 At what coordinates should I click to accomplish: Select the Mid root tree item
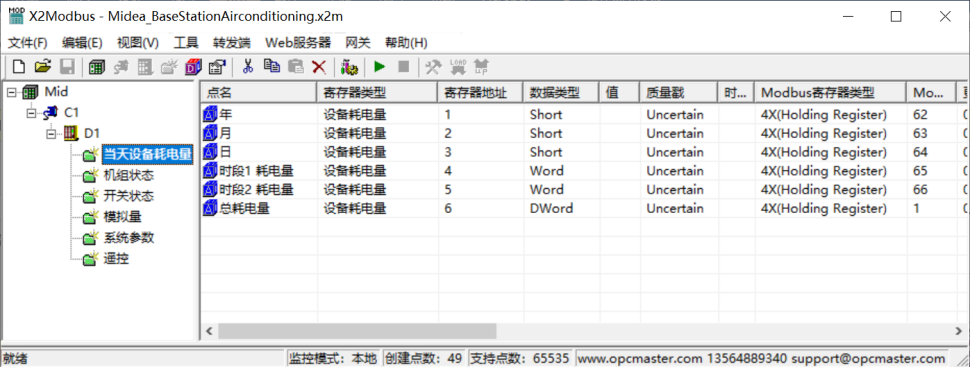[56, 92]
